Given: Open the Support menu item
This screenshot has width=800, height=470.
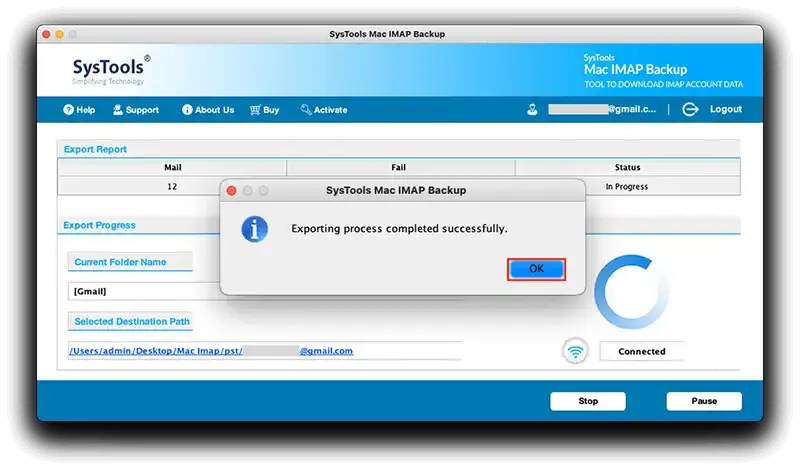Looking at the screenshot, I should click(136, 110).
